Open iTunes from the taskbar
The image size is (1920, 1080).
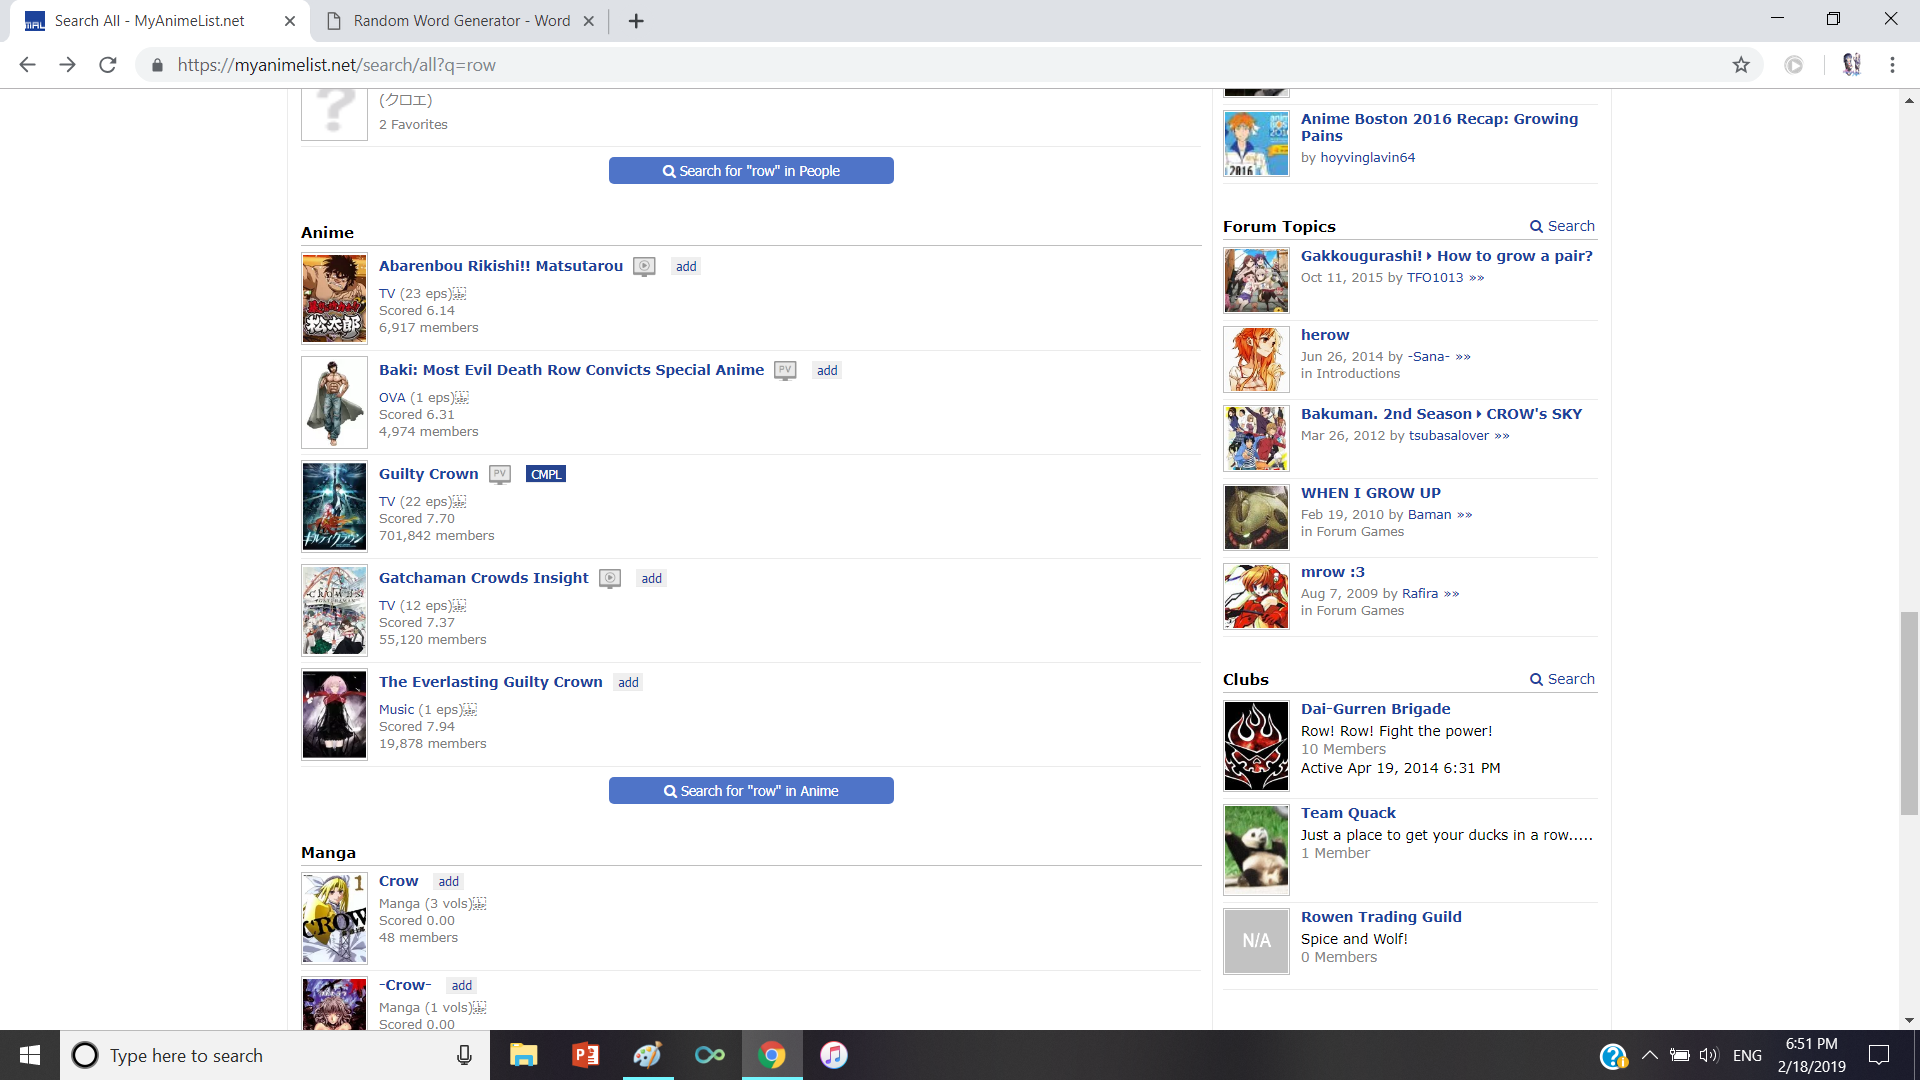tap(833, 1055)
